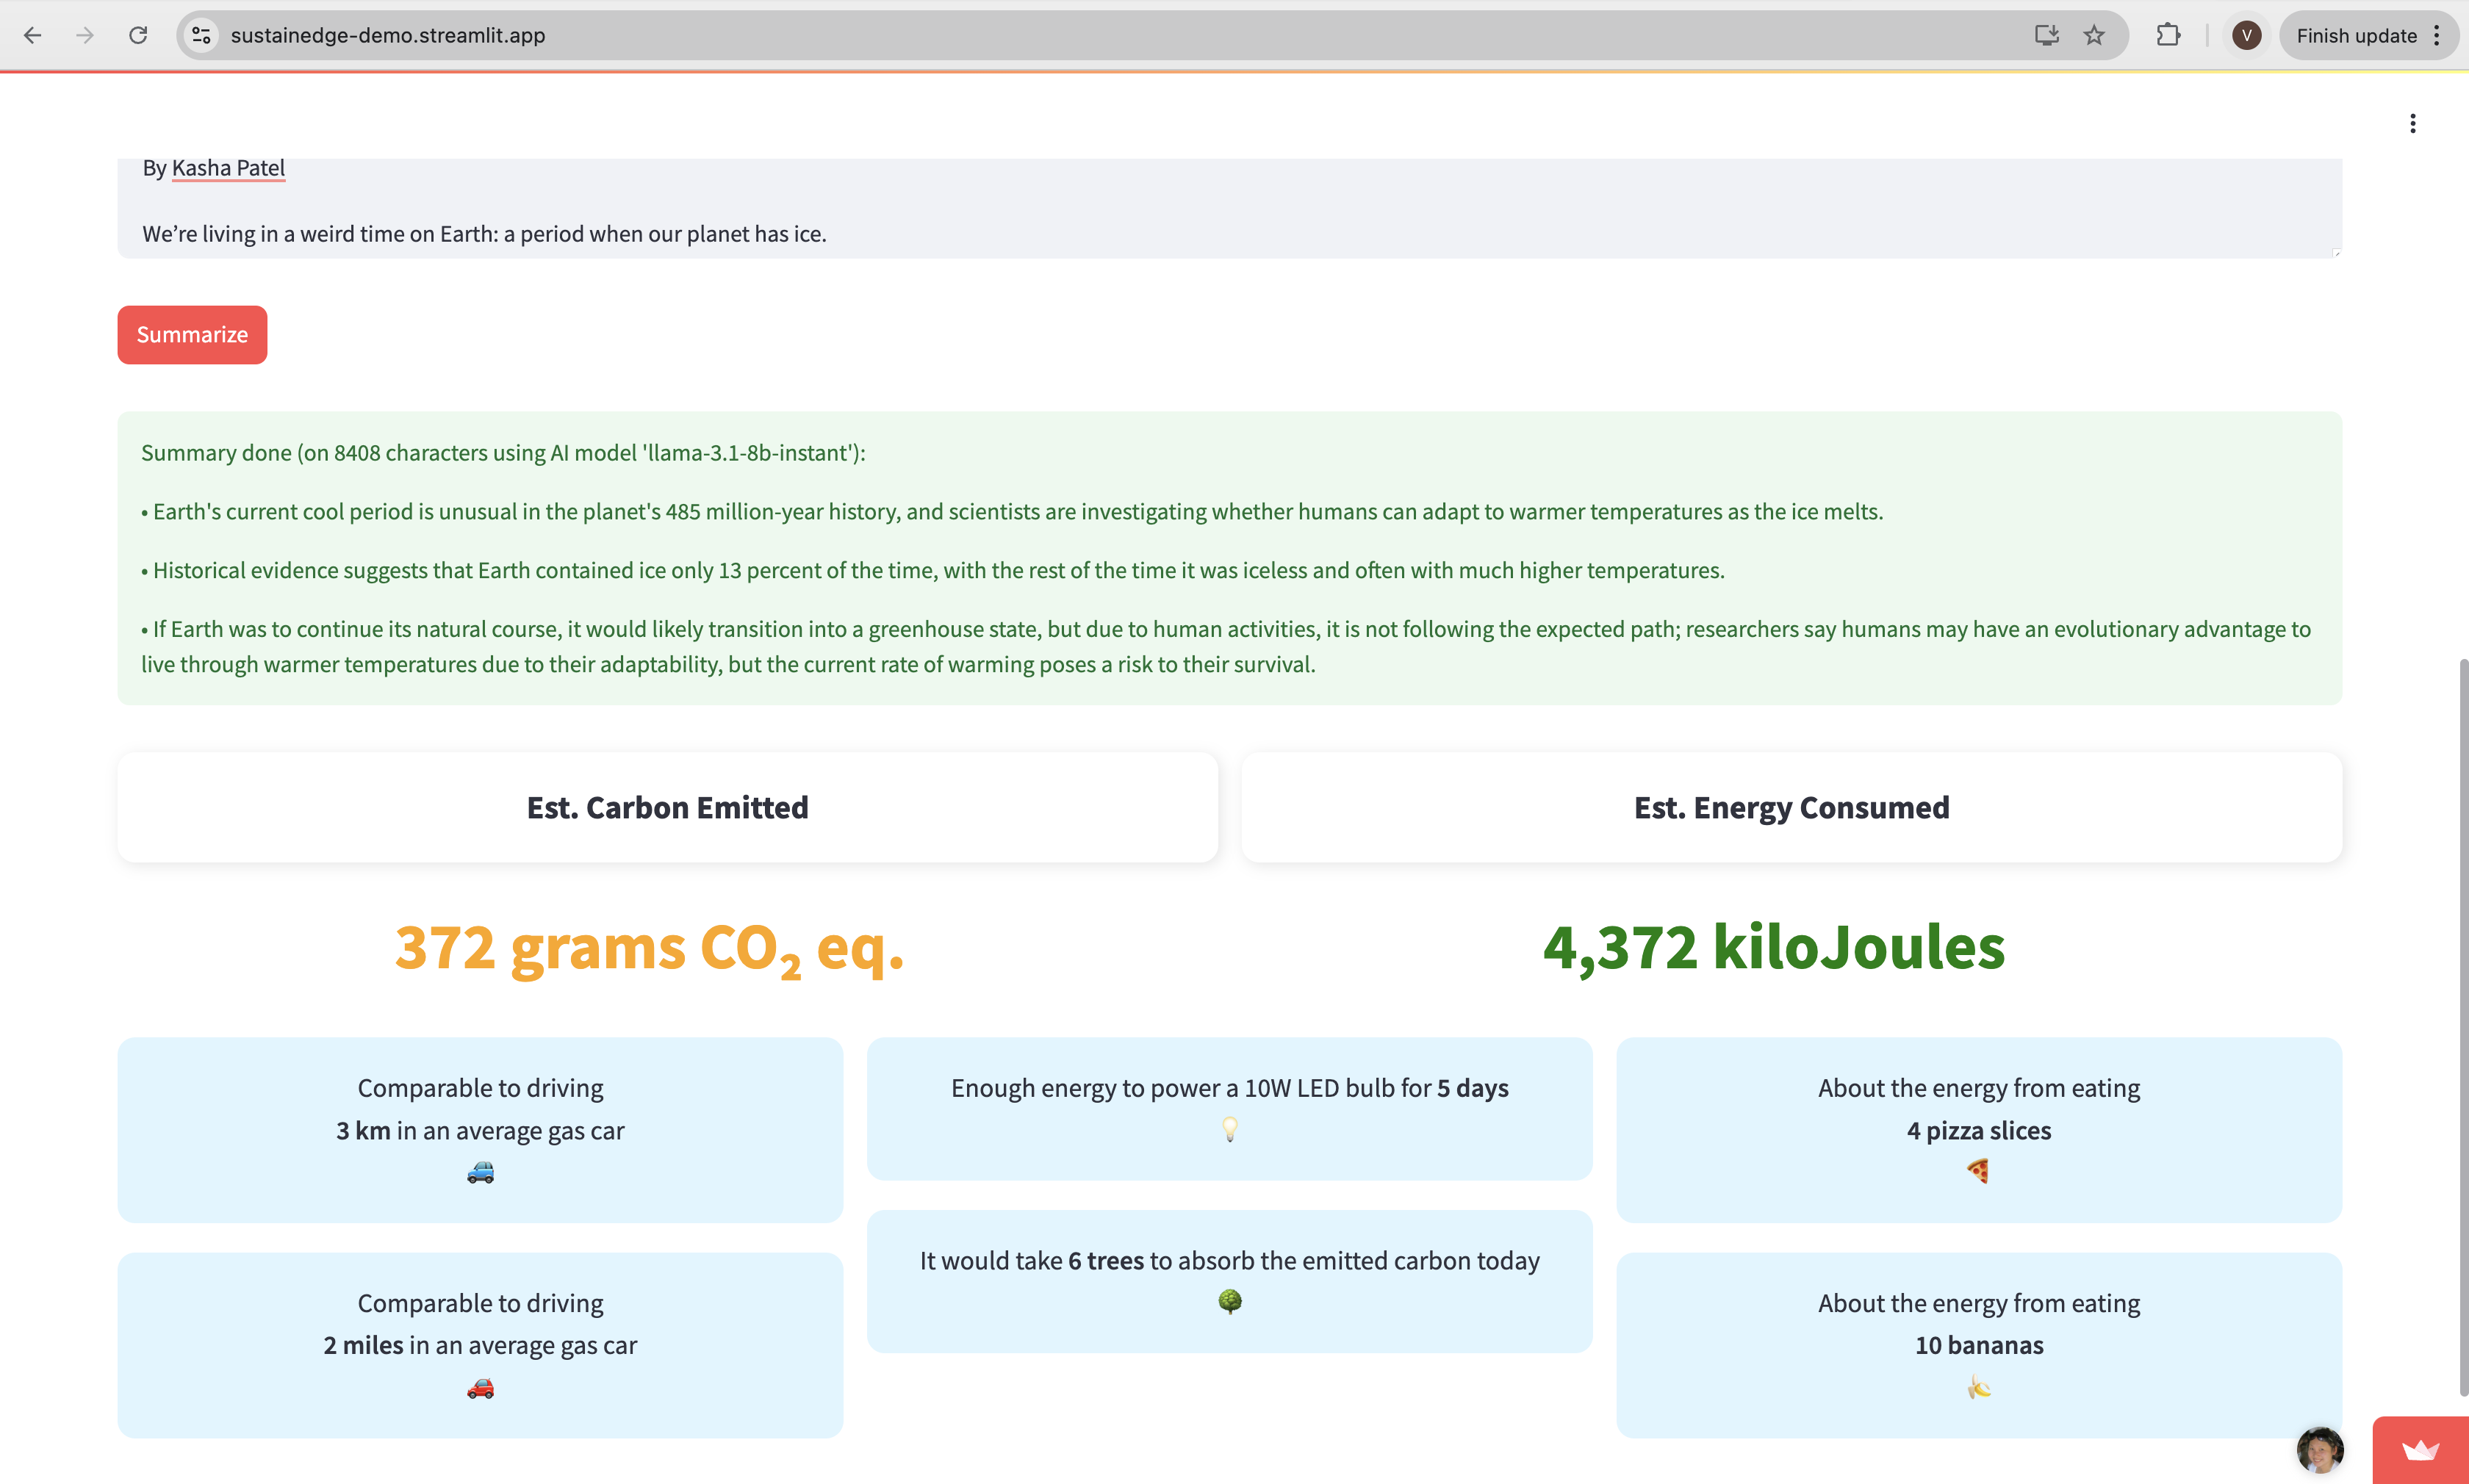Click the browser back arrow
This screenshot has width=2469, height=1484.
pos(32,36)
